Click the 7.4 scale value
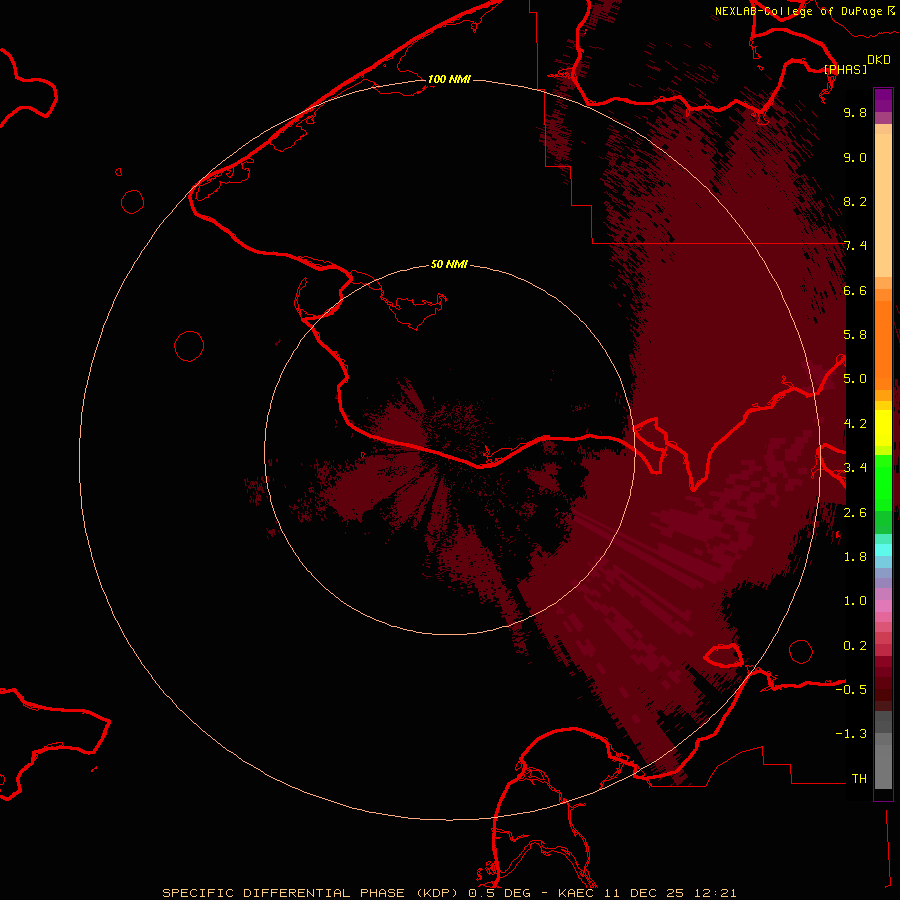Screen dimensions: 900x900 (x=855, y=246)
